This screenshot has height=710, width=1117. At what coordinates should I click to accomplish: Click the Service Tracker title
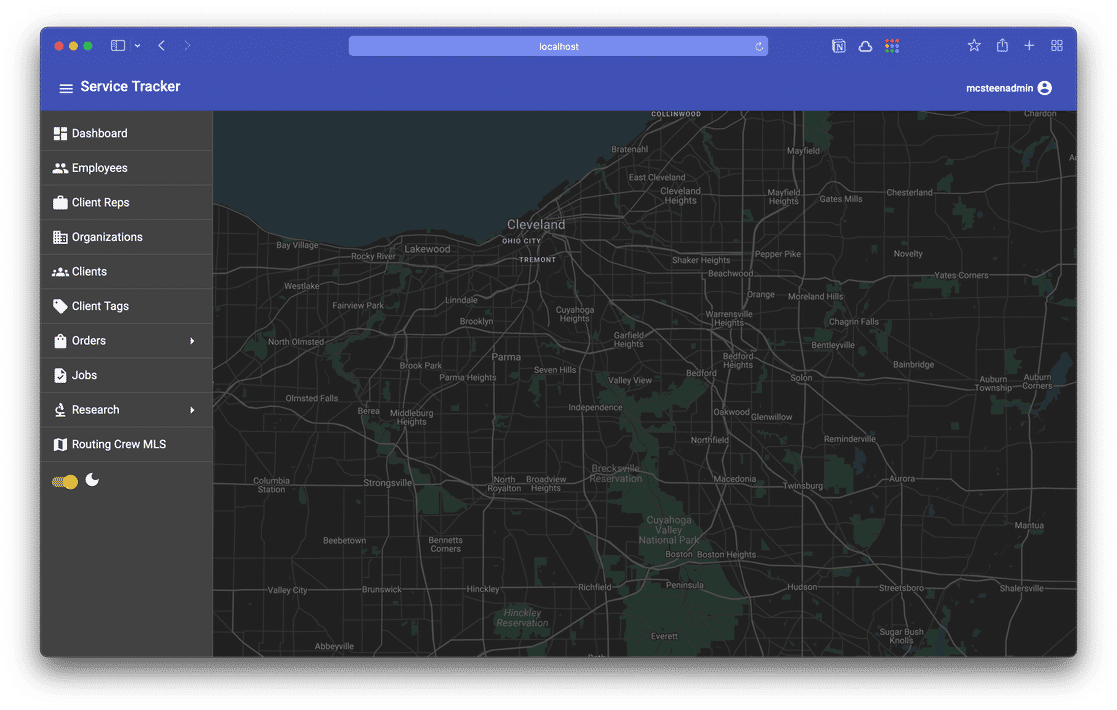pyautogui.click(x=130, y=87)
